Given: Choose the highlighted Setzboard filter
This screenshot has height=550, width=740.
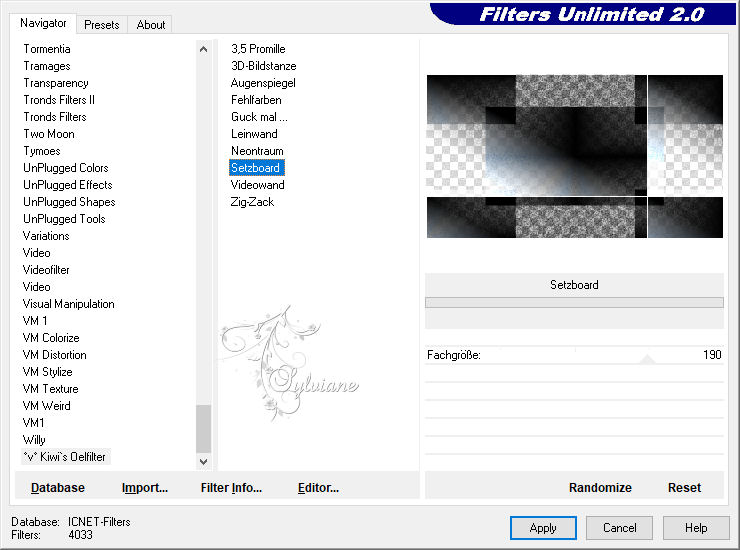Looking at the screenshot, I should [257, 168].
